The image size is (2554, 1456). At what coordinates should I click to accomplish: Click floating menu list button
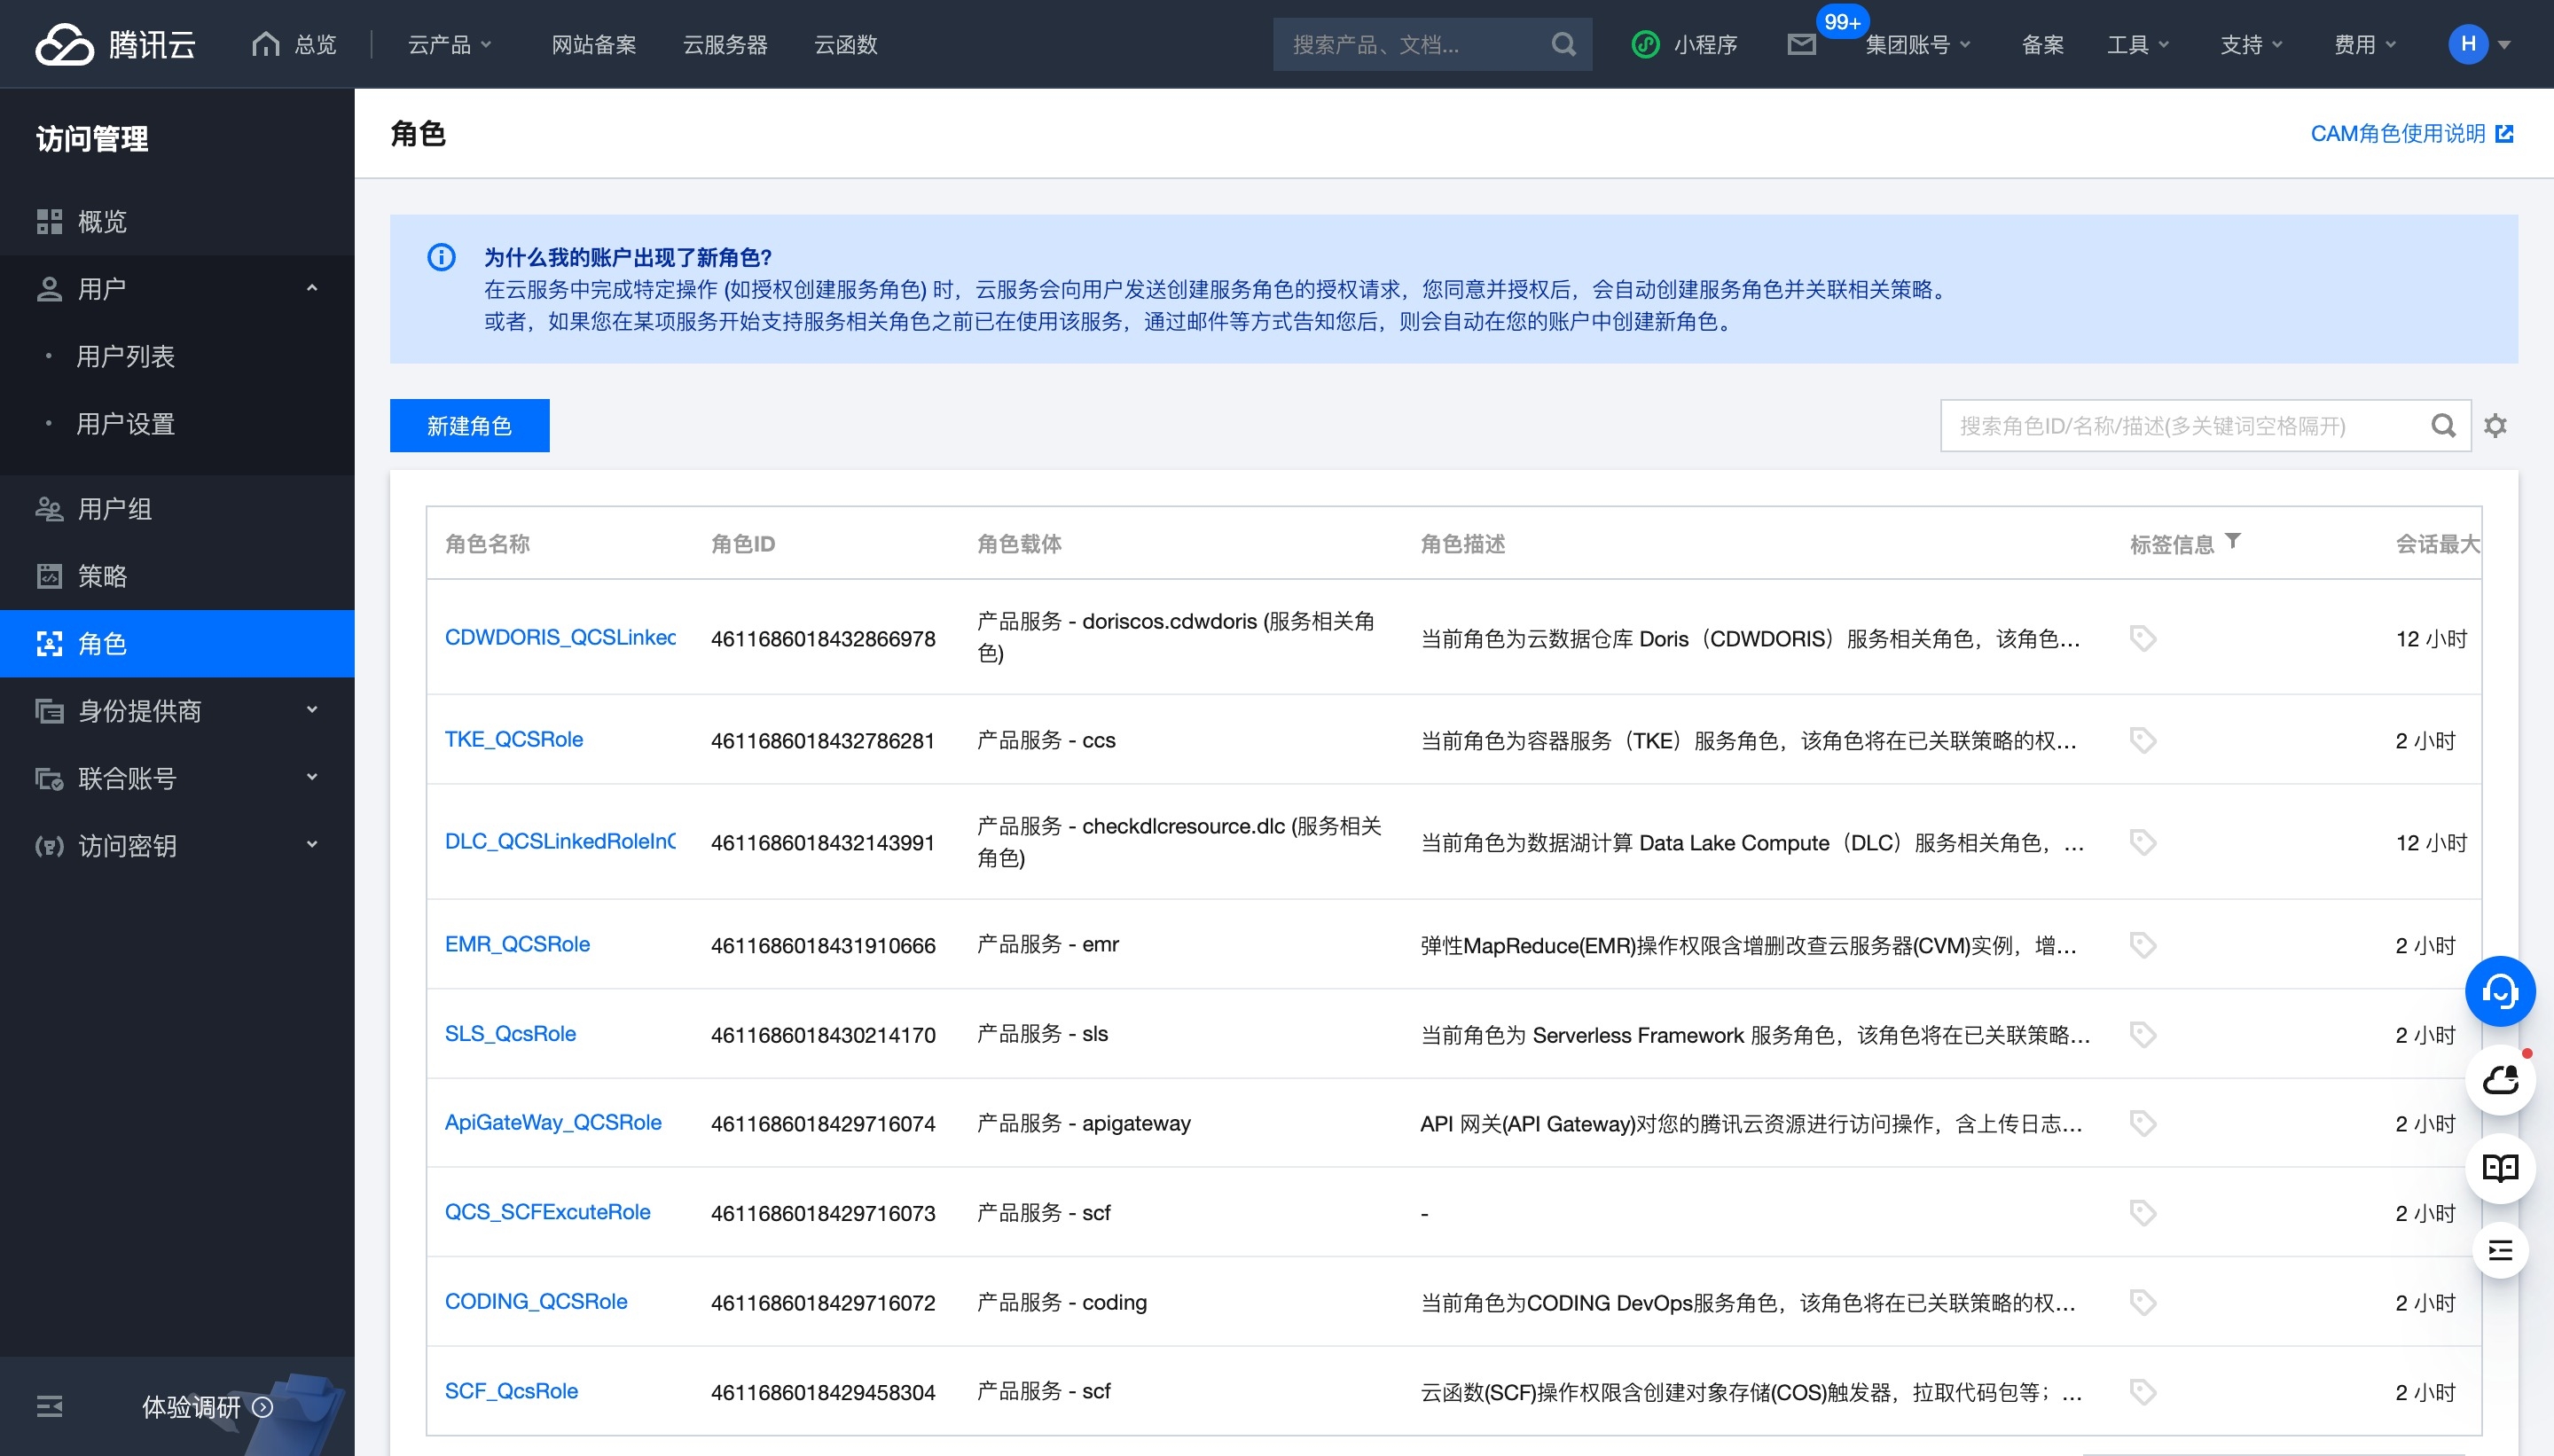pyautogui.click(x=2500, y=1251)
